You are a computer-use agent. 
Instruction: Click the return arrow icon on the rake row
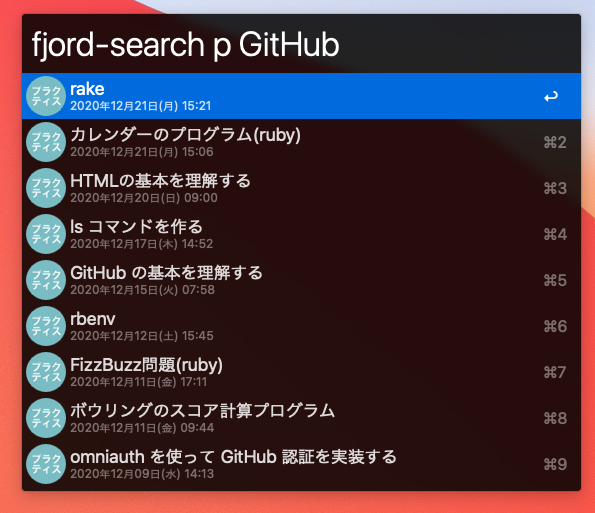pyautogui.click(x=551, y=96)
